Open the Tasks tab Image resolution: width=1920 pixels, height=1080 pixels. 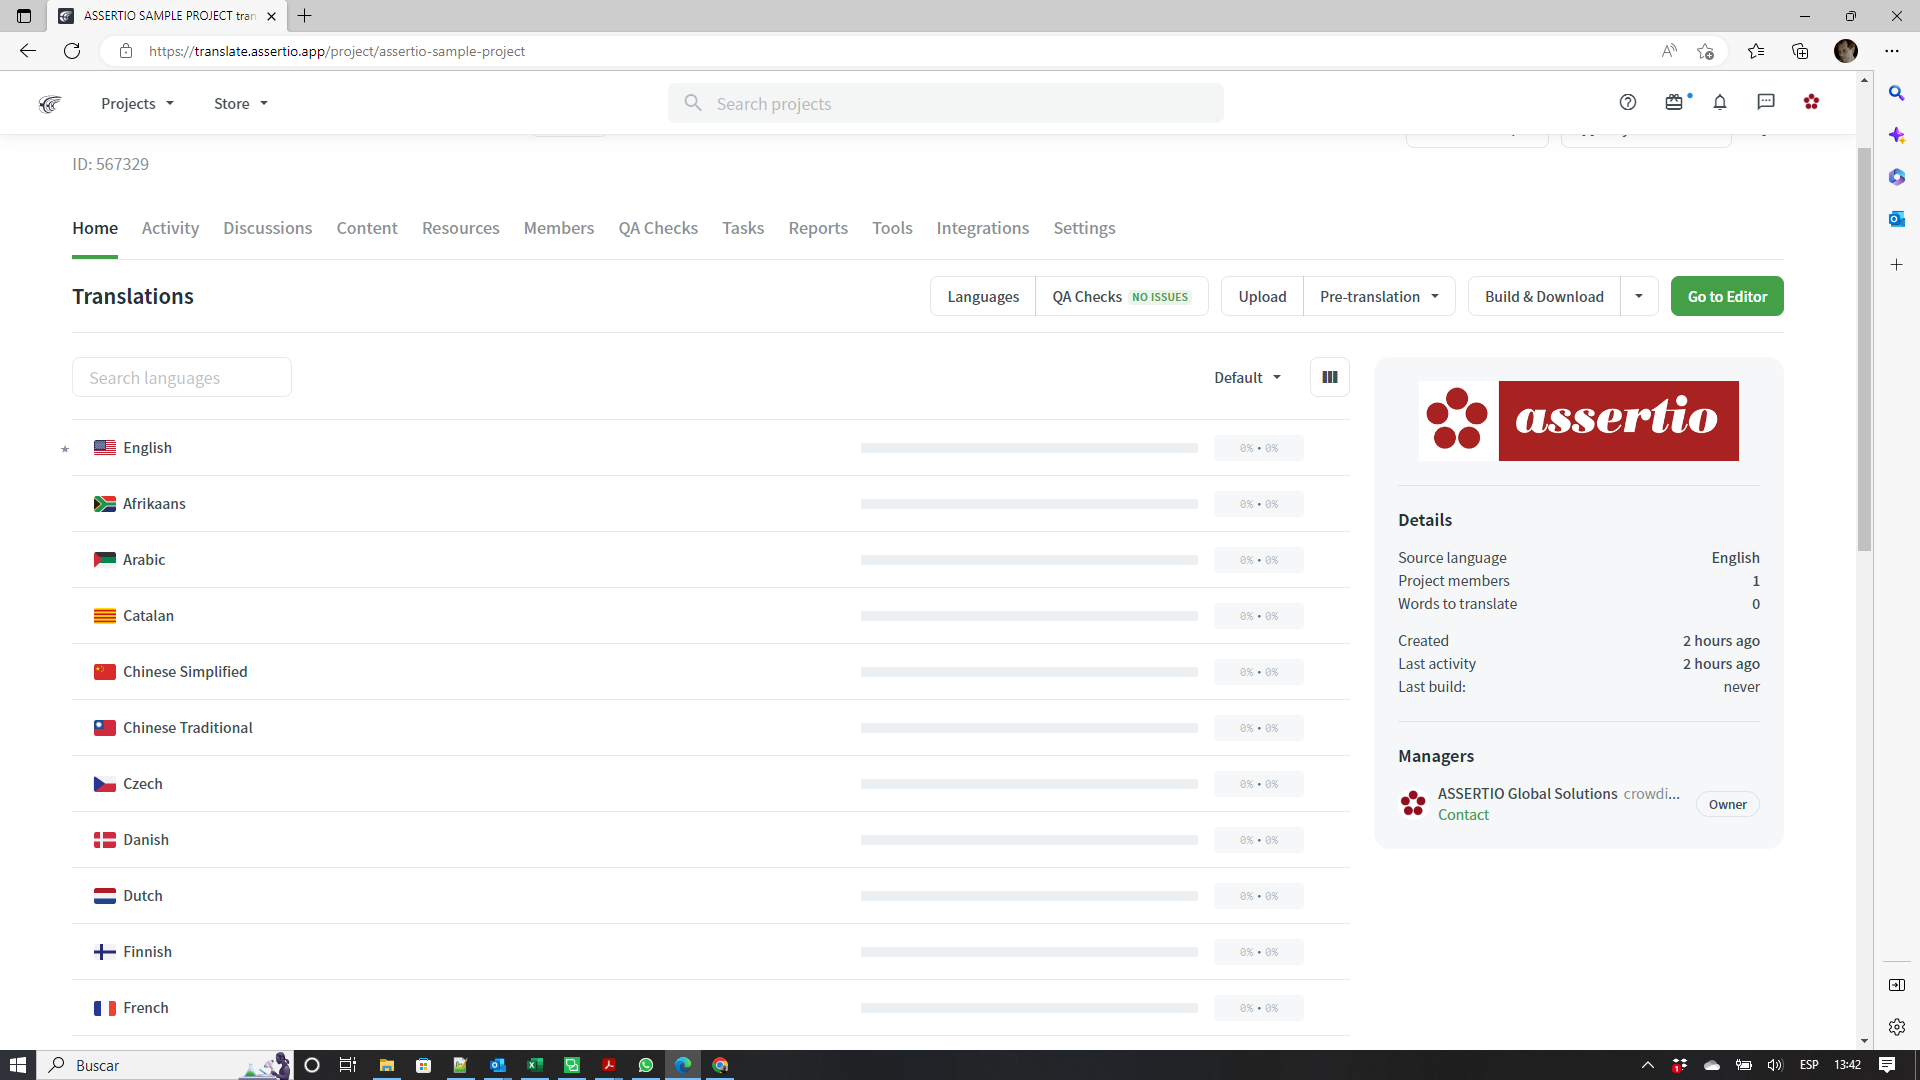(x=743, y=228)
